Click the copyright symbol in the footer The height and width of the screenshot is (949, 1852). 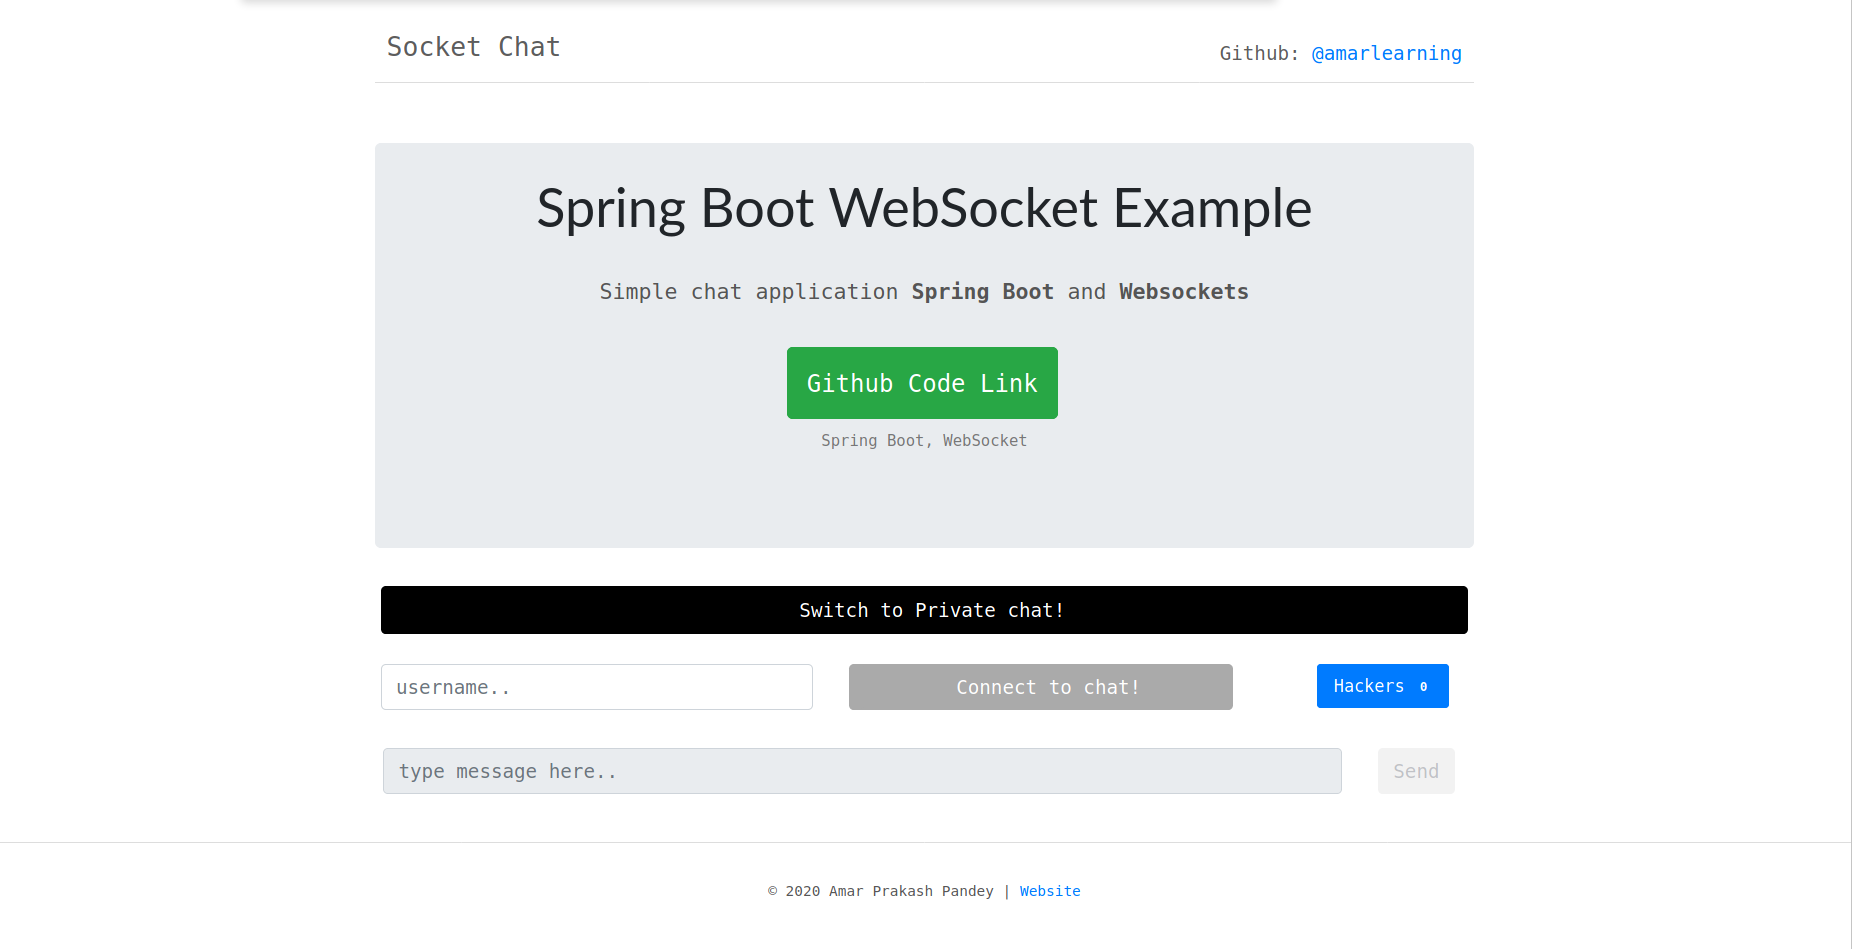tap(773, 891)
